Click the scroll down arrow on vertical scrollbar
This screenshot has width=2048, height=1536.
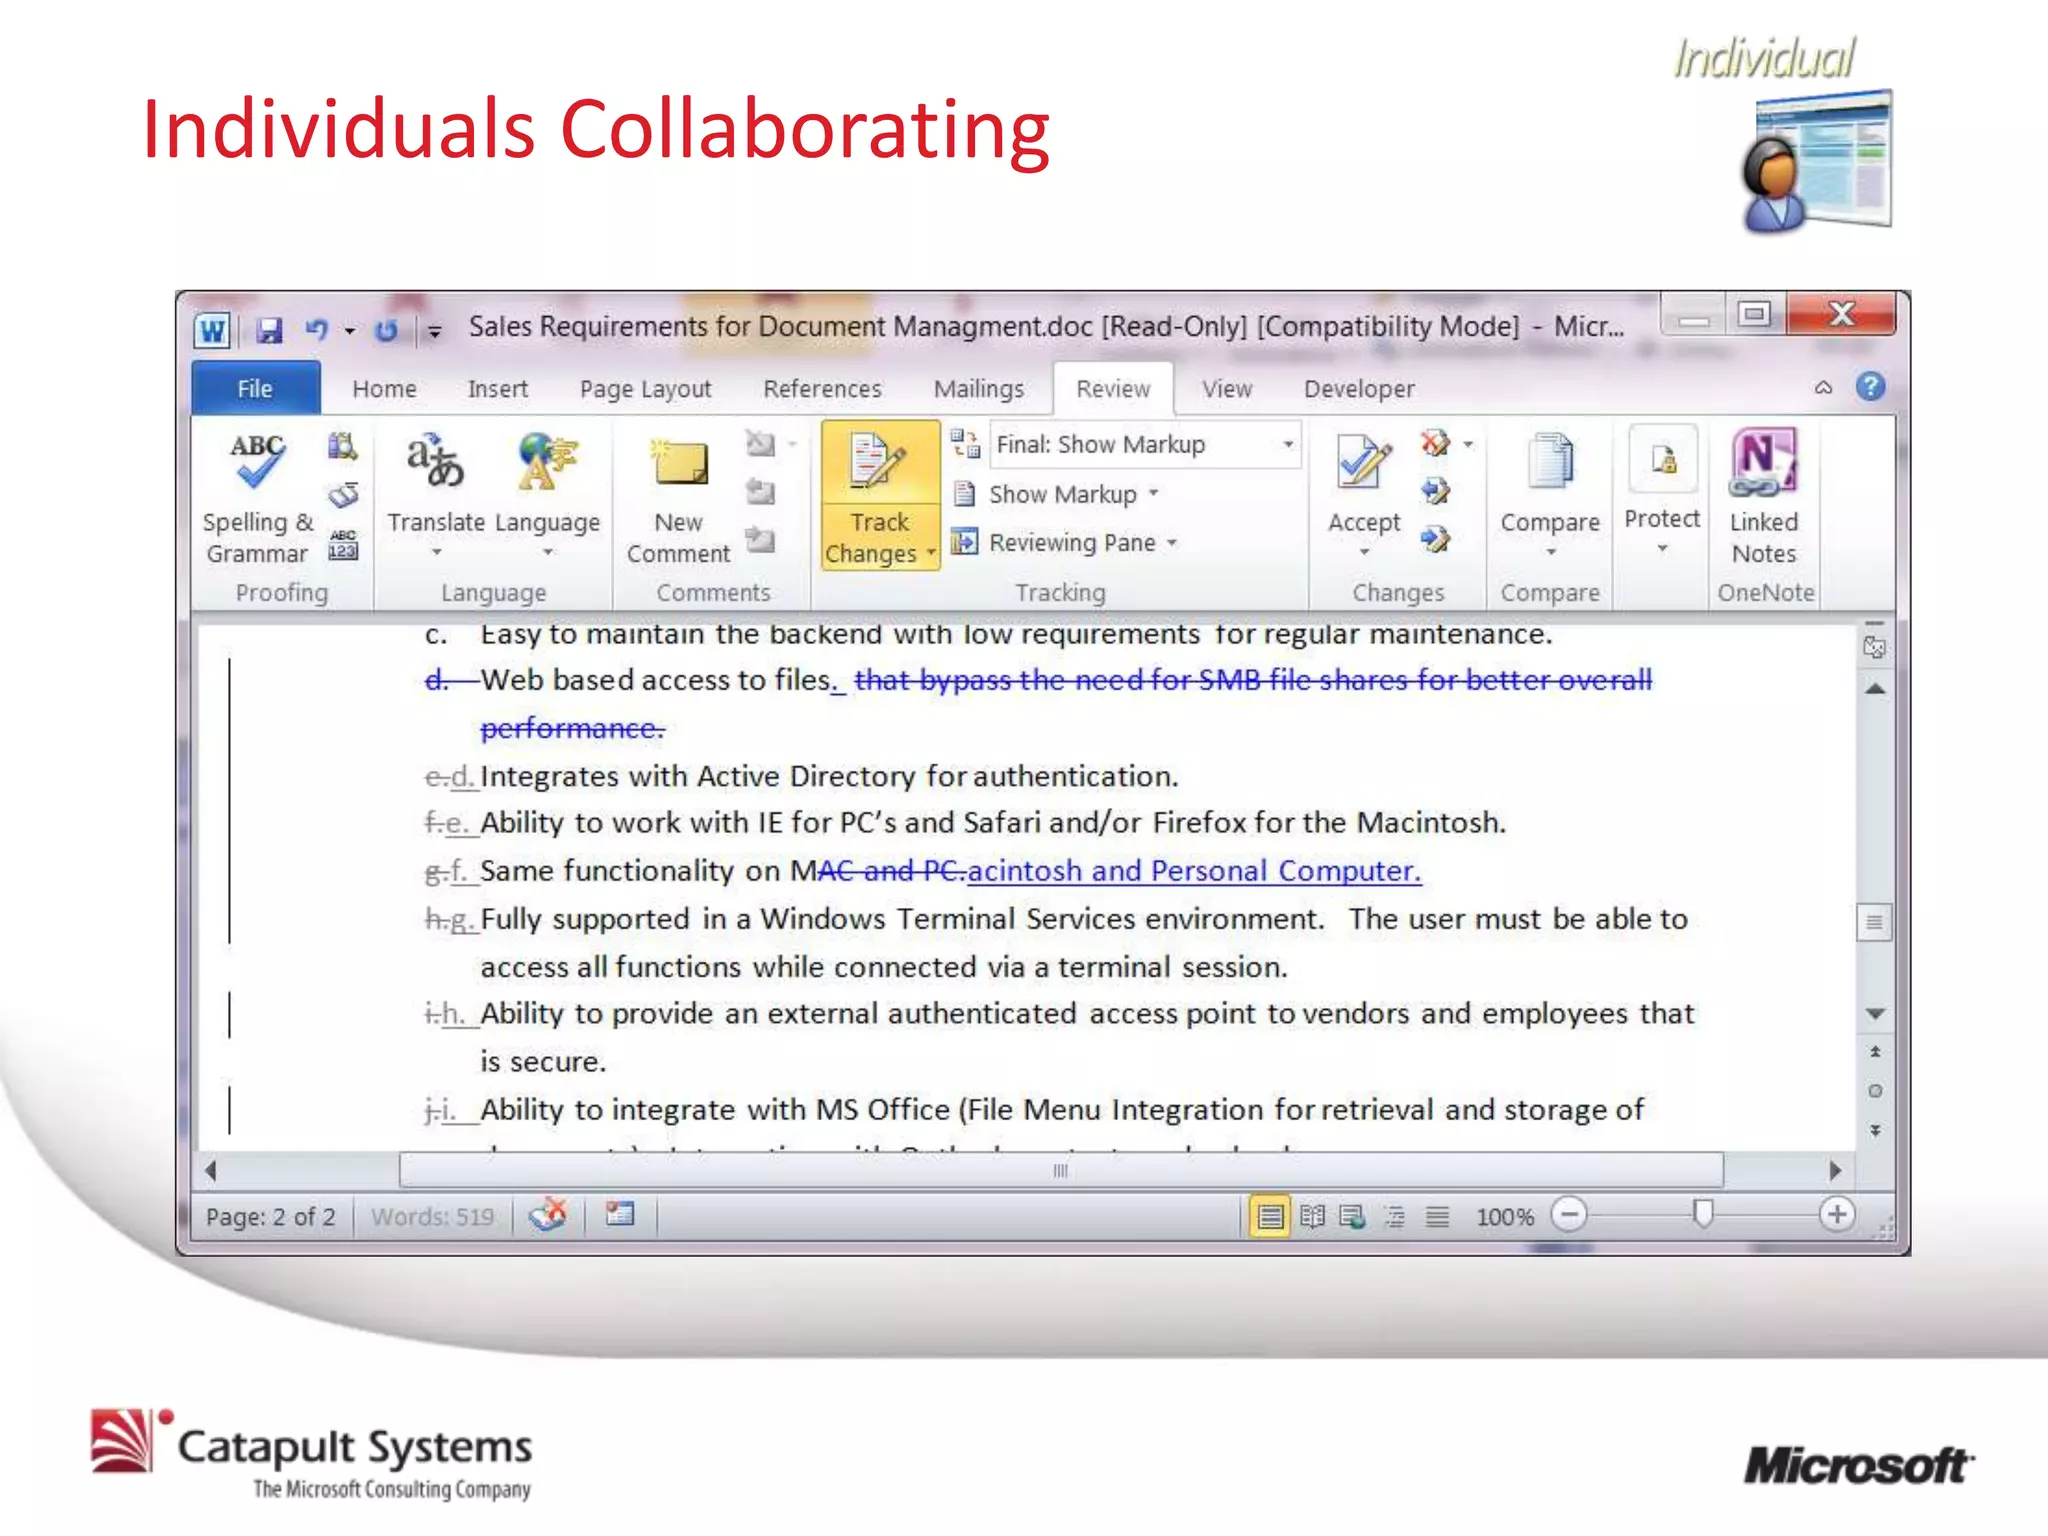click(x=1875, y=1014)
